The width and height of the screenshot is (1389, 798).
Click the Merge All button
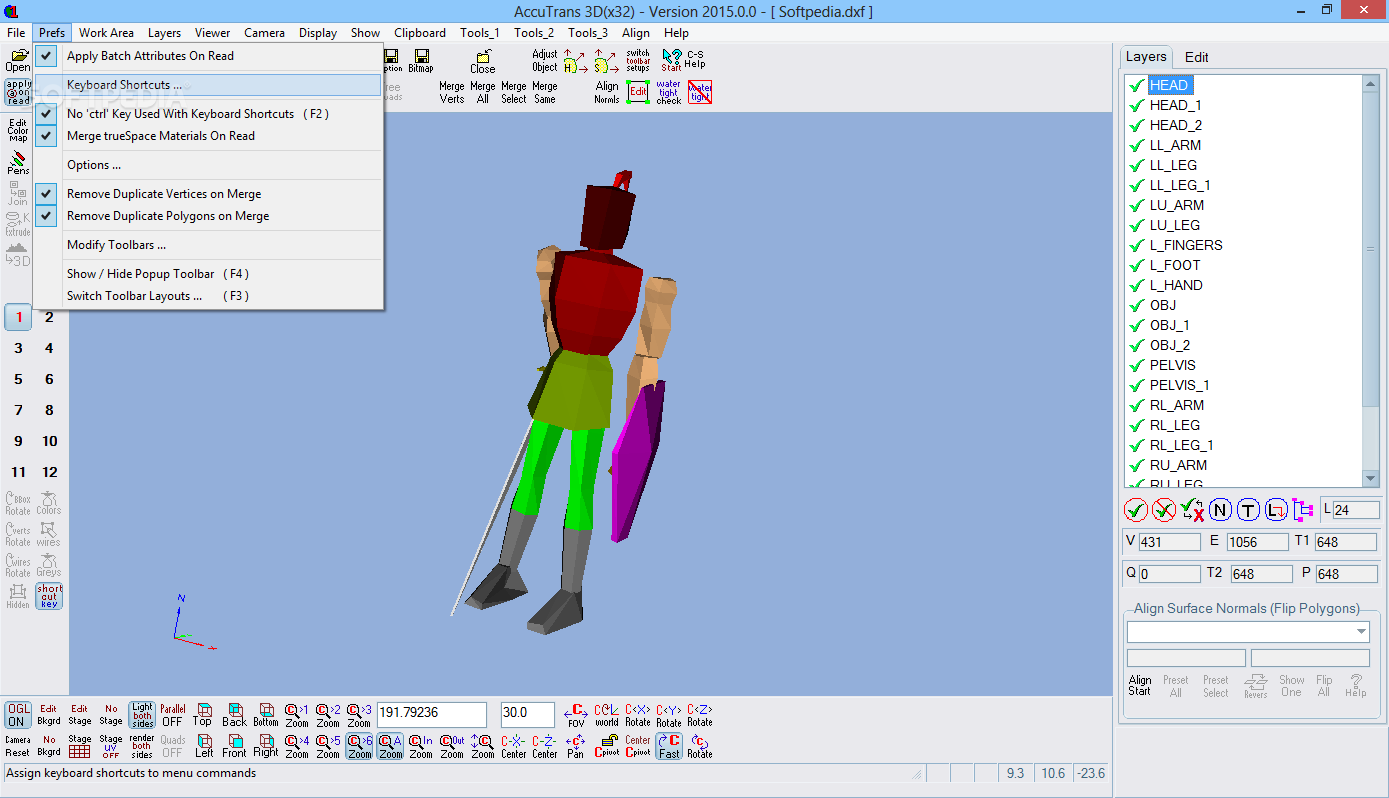[483, 92]
